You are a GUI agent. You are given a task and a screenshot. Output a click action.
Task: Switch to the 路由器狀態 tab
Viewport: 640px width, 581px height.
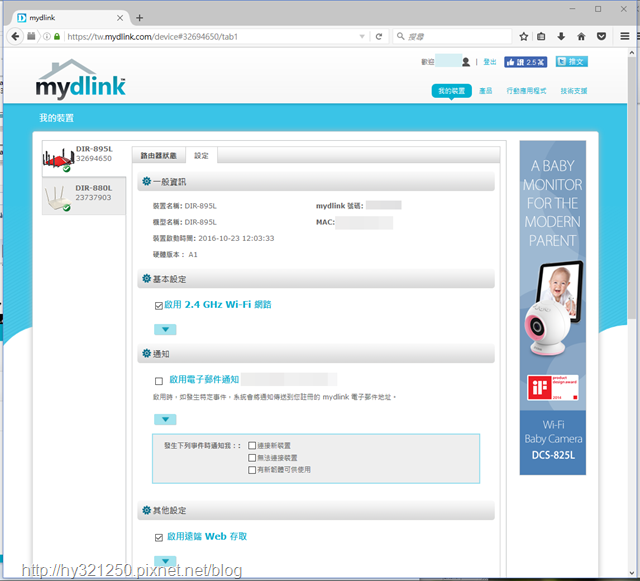coord(159,156)
